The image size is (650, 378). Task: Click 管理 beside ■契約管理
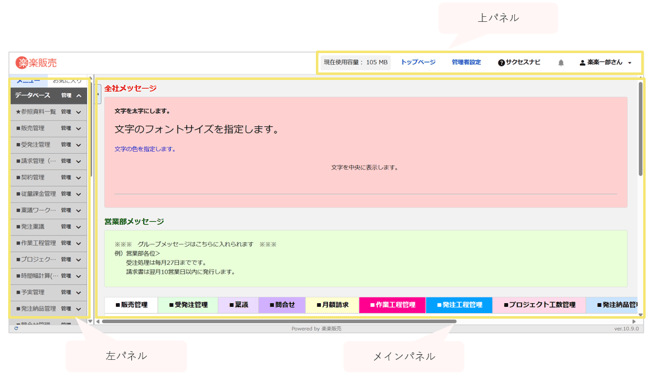(x=66, y=177)
